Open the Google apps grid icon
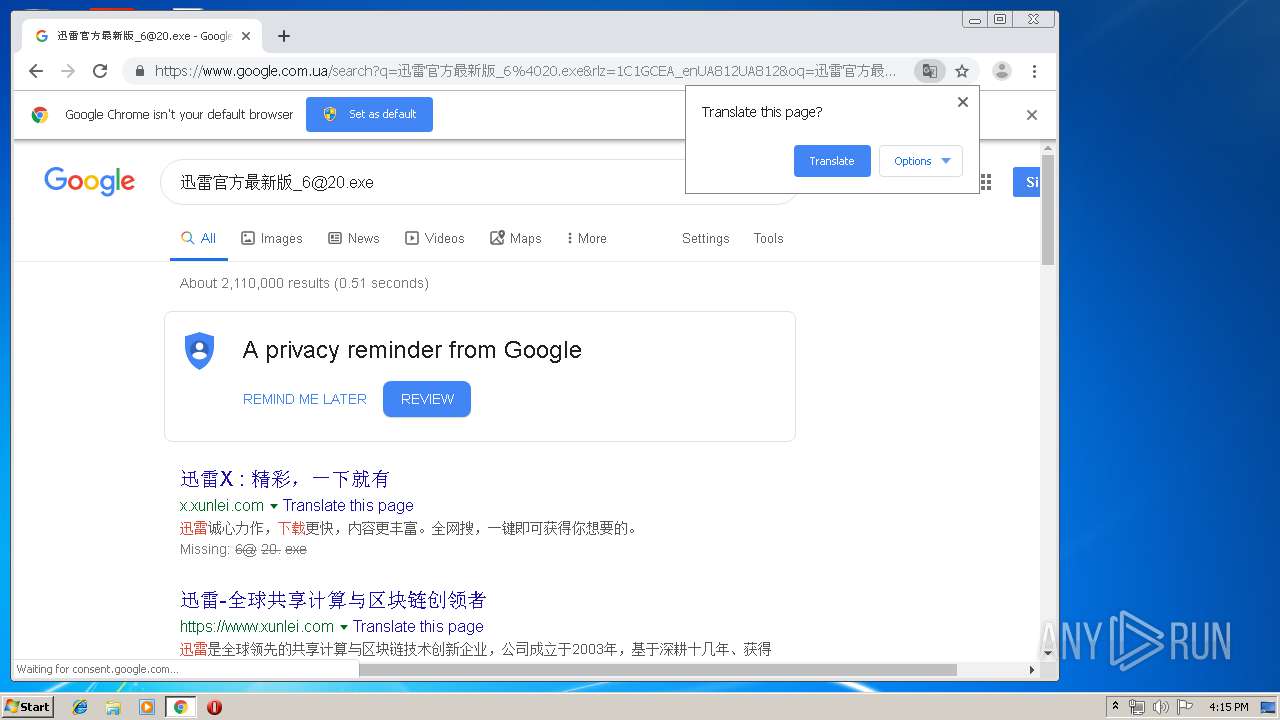The image size is (1280, 720). coord(986,182)
